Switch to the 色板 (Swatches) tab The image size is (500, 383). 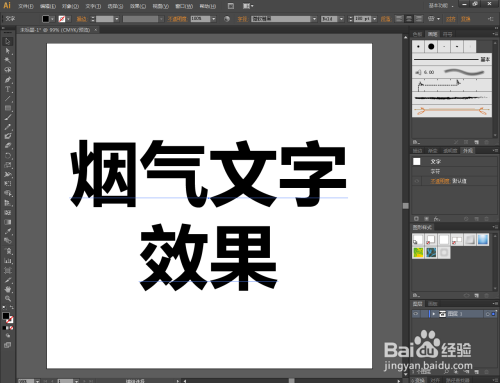417,34
